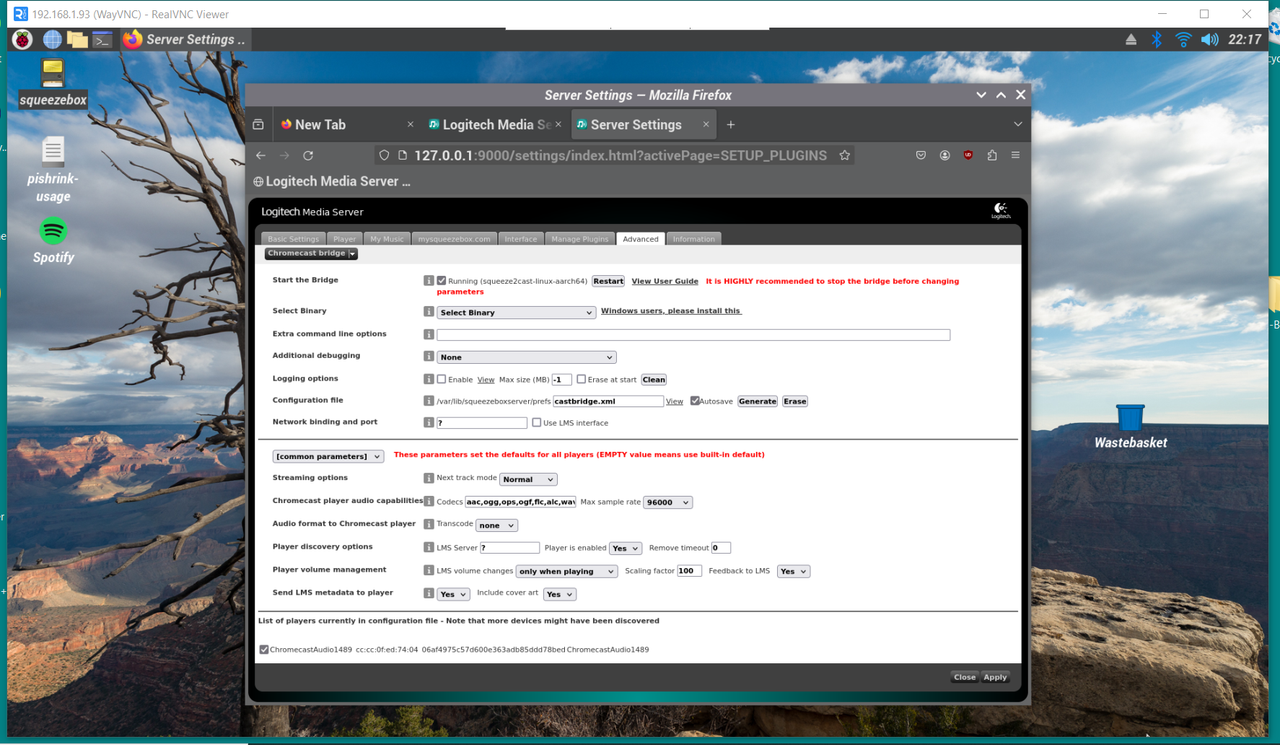1280x745 pixels.
Task: Click the Restart bridge button
Action: [x=608, y=282]
